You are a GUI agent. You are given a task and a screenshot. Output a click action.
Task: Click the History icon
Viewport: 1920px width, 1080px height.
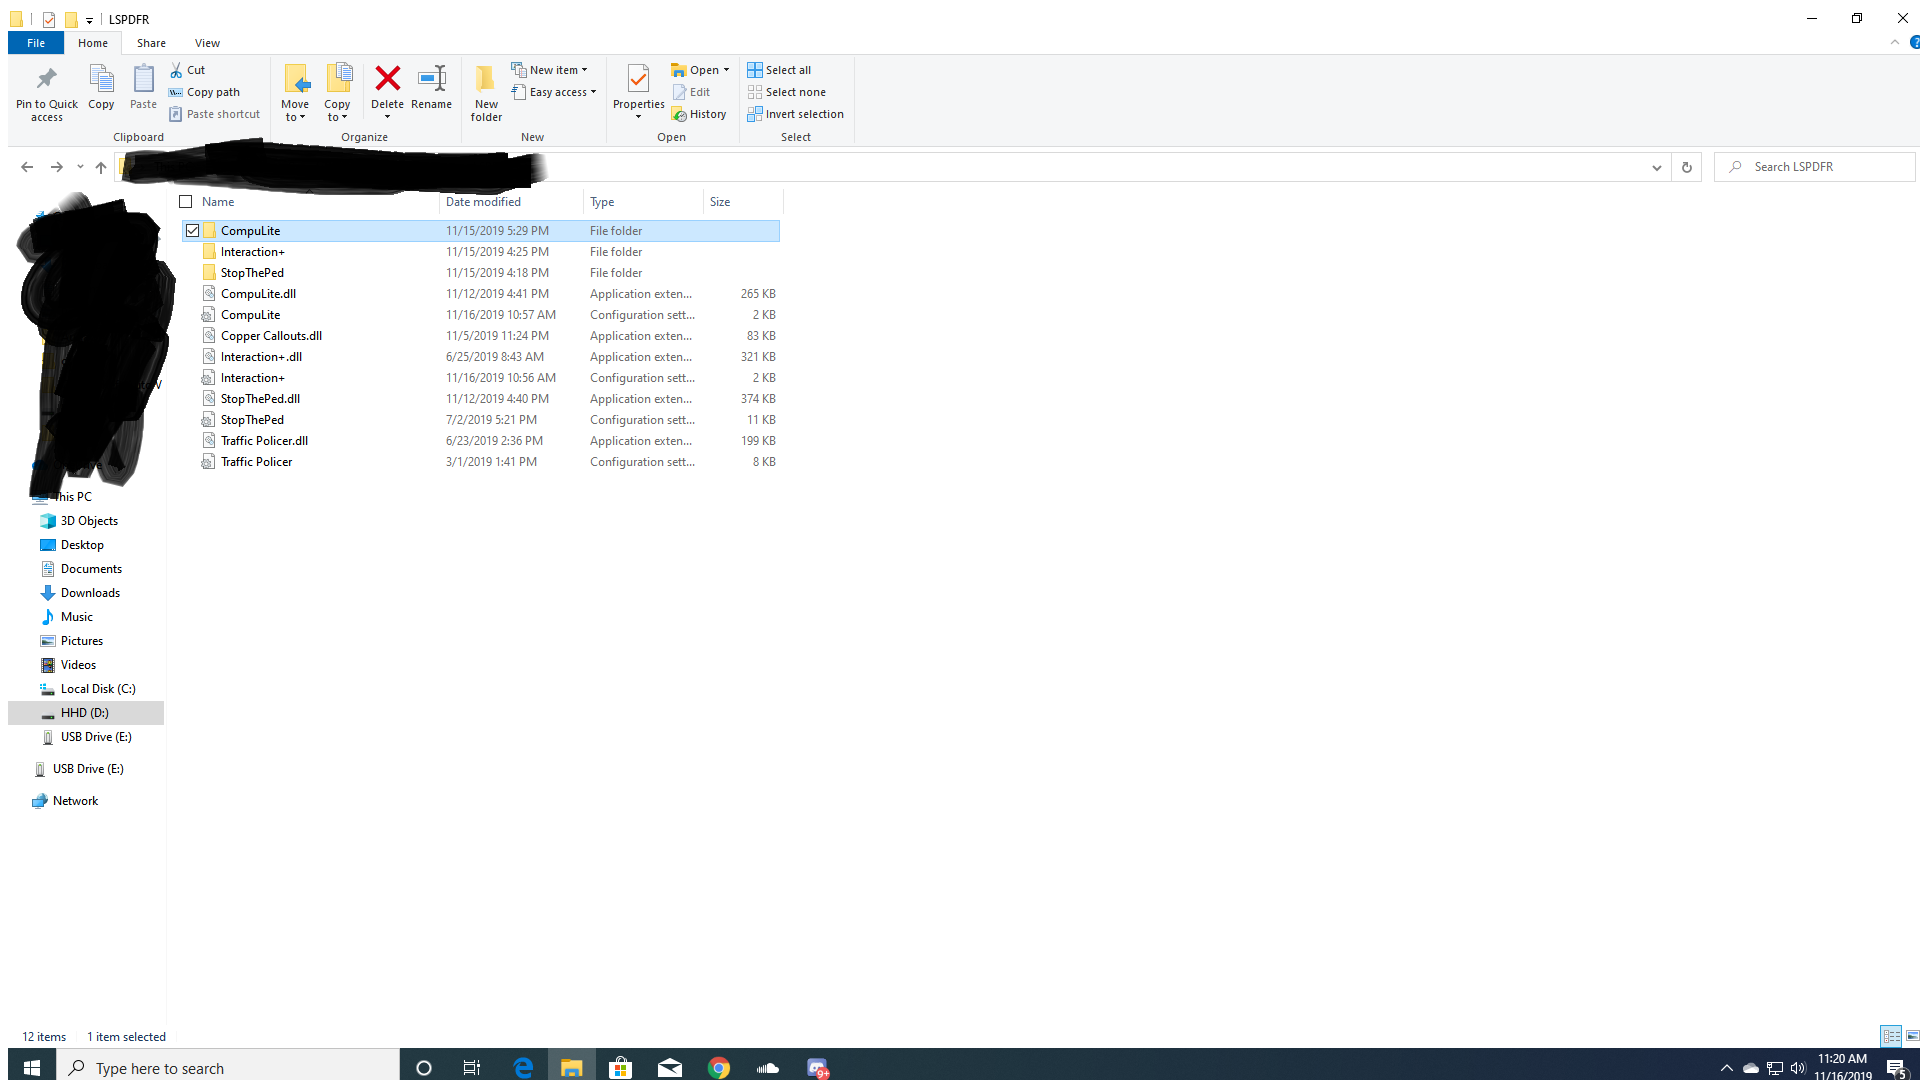pos(700,114)
